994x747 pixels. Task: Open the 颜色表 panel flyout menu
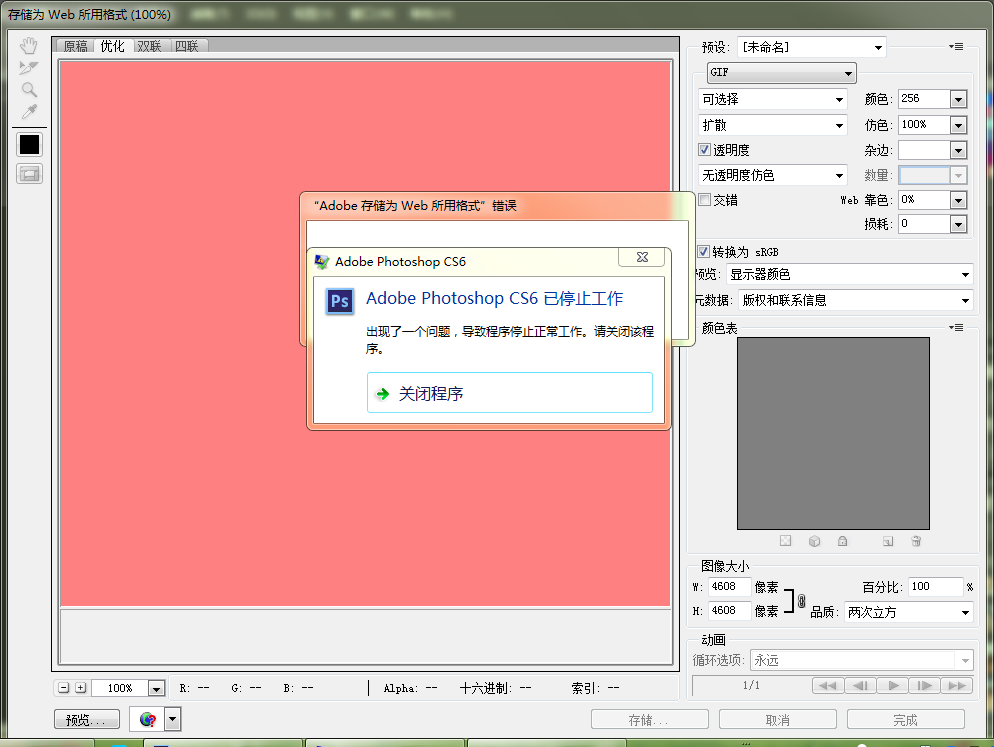tap(956, 328)
